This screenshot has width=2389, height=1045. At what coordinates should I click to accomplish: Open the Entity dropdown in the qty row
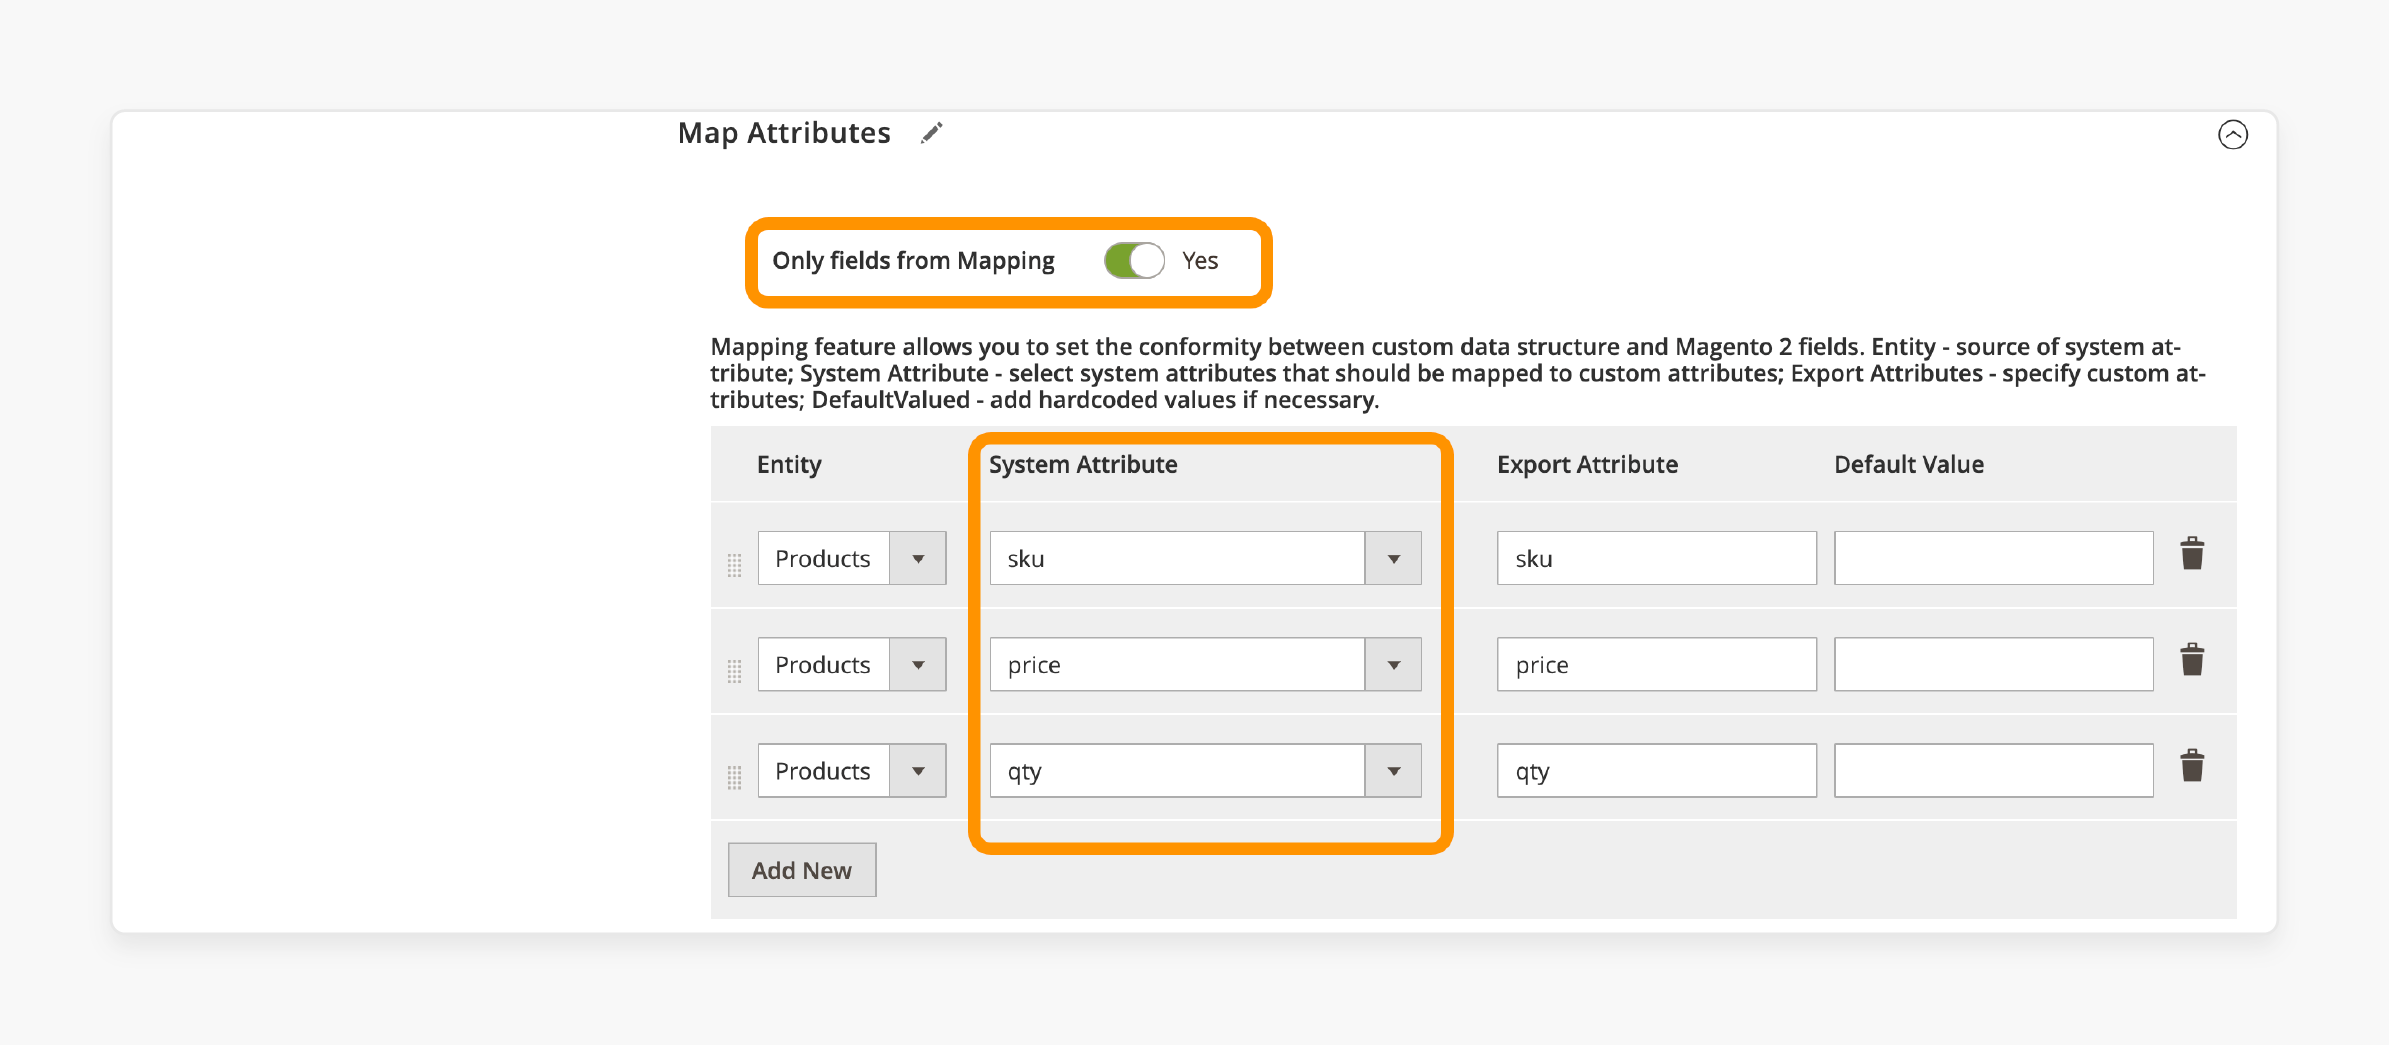[918, 770]
